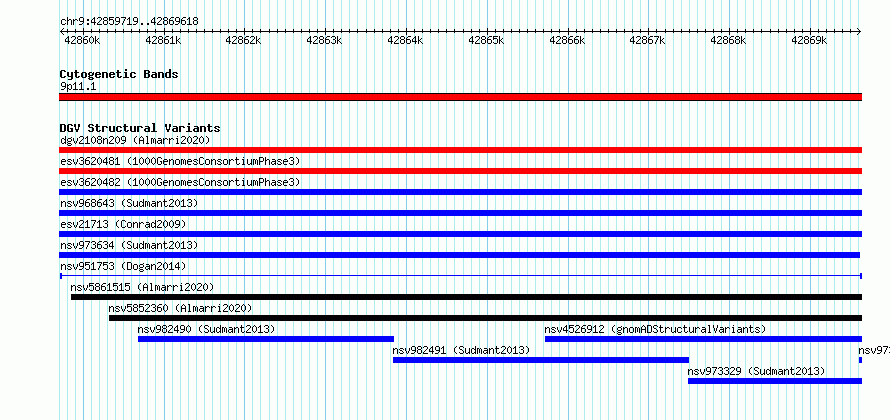
Task: Click the esv3620481 variant label
Action: 180,161
